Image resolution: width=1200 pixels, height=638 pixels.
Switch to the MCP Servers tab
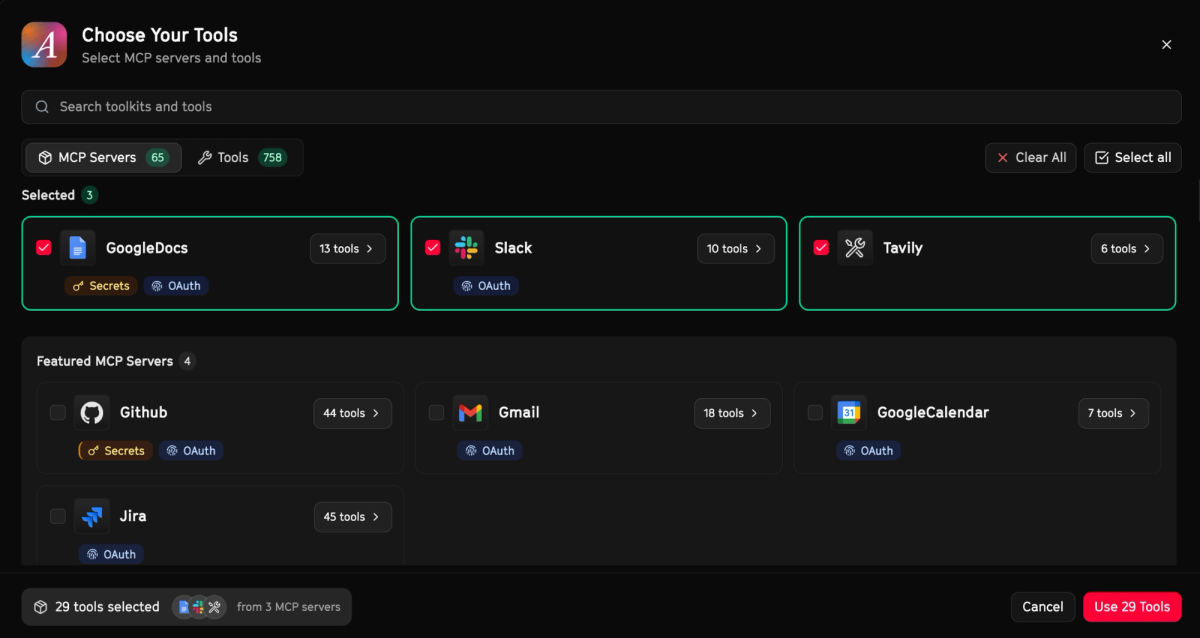click(x=104, y=158)
